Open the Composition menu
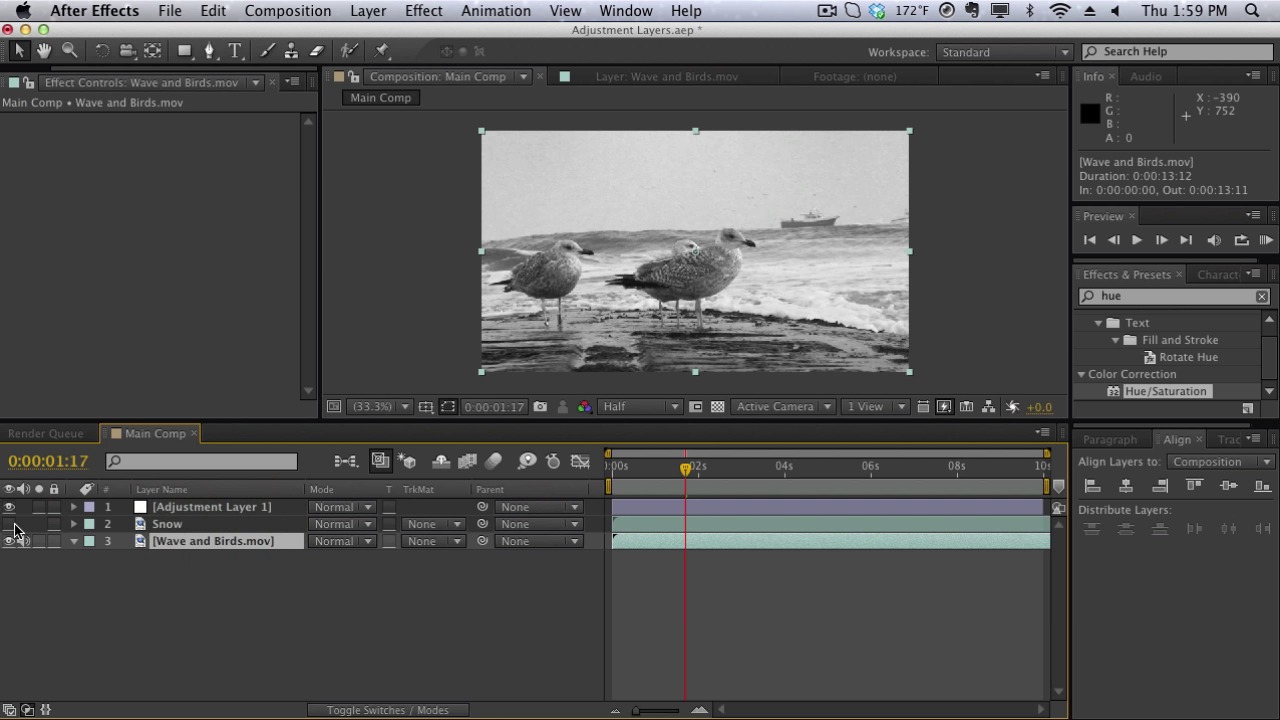Viewport: 1280px width, 720px height. click(x=287, y=11)
